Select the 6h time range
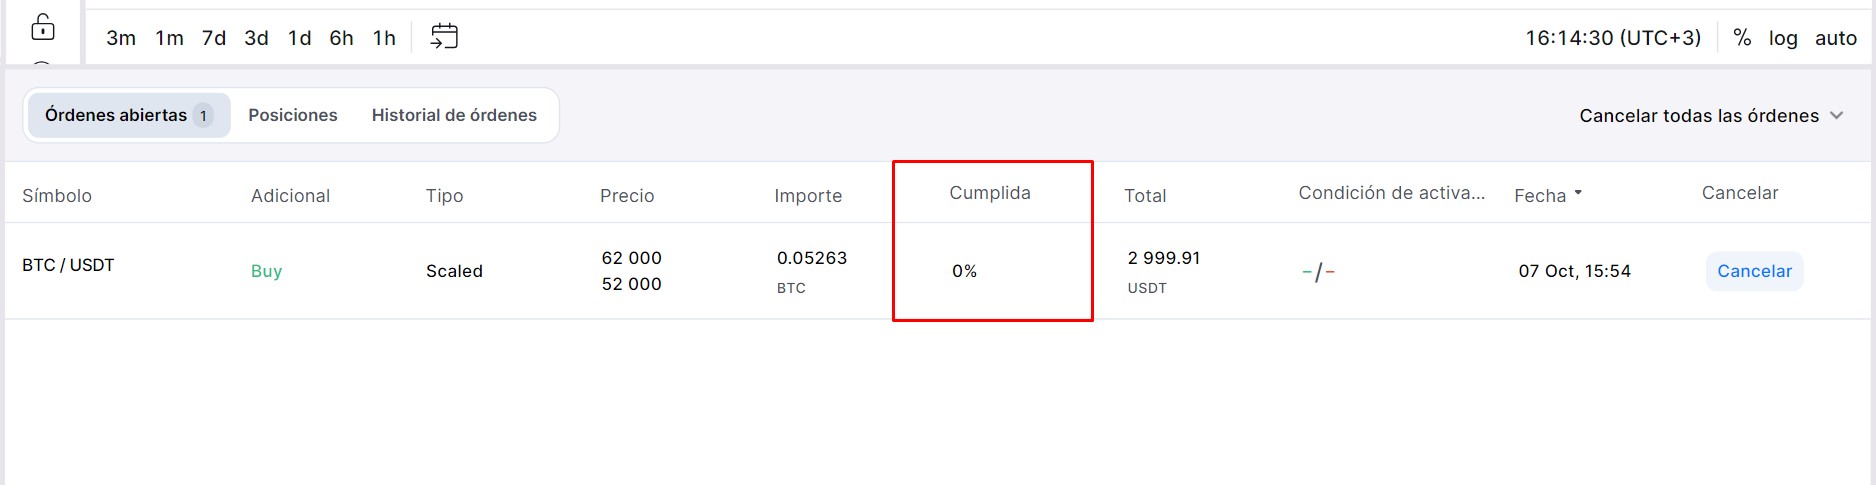This screenshot has width=1876, height=485. coord(341,38)
